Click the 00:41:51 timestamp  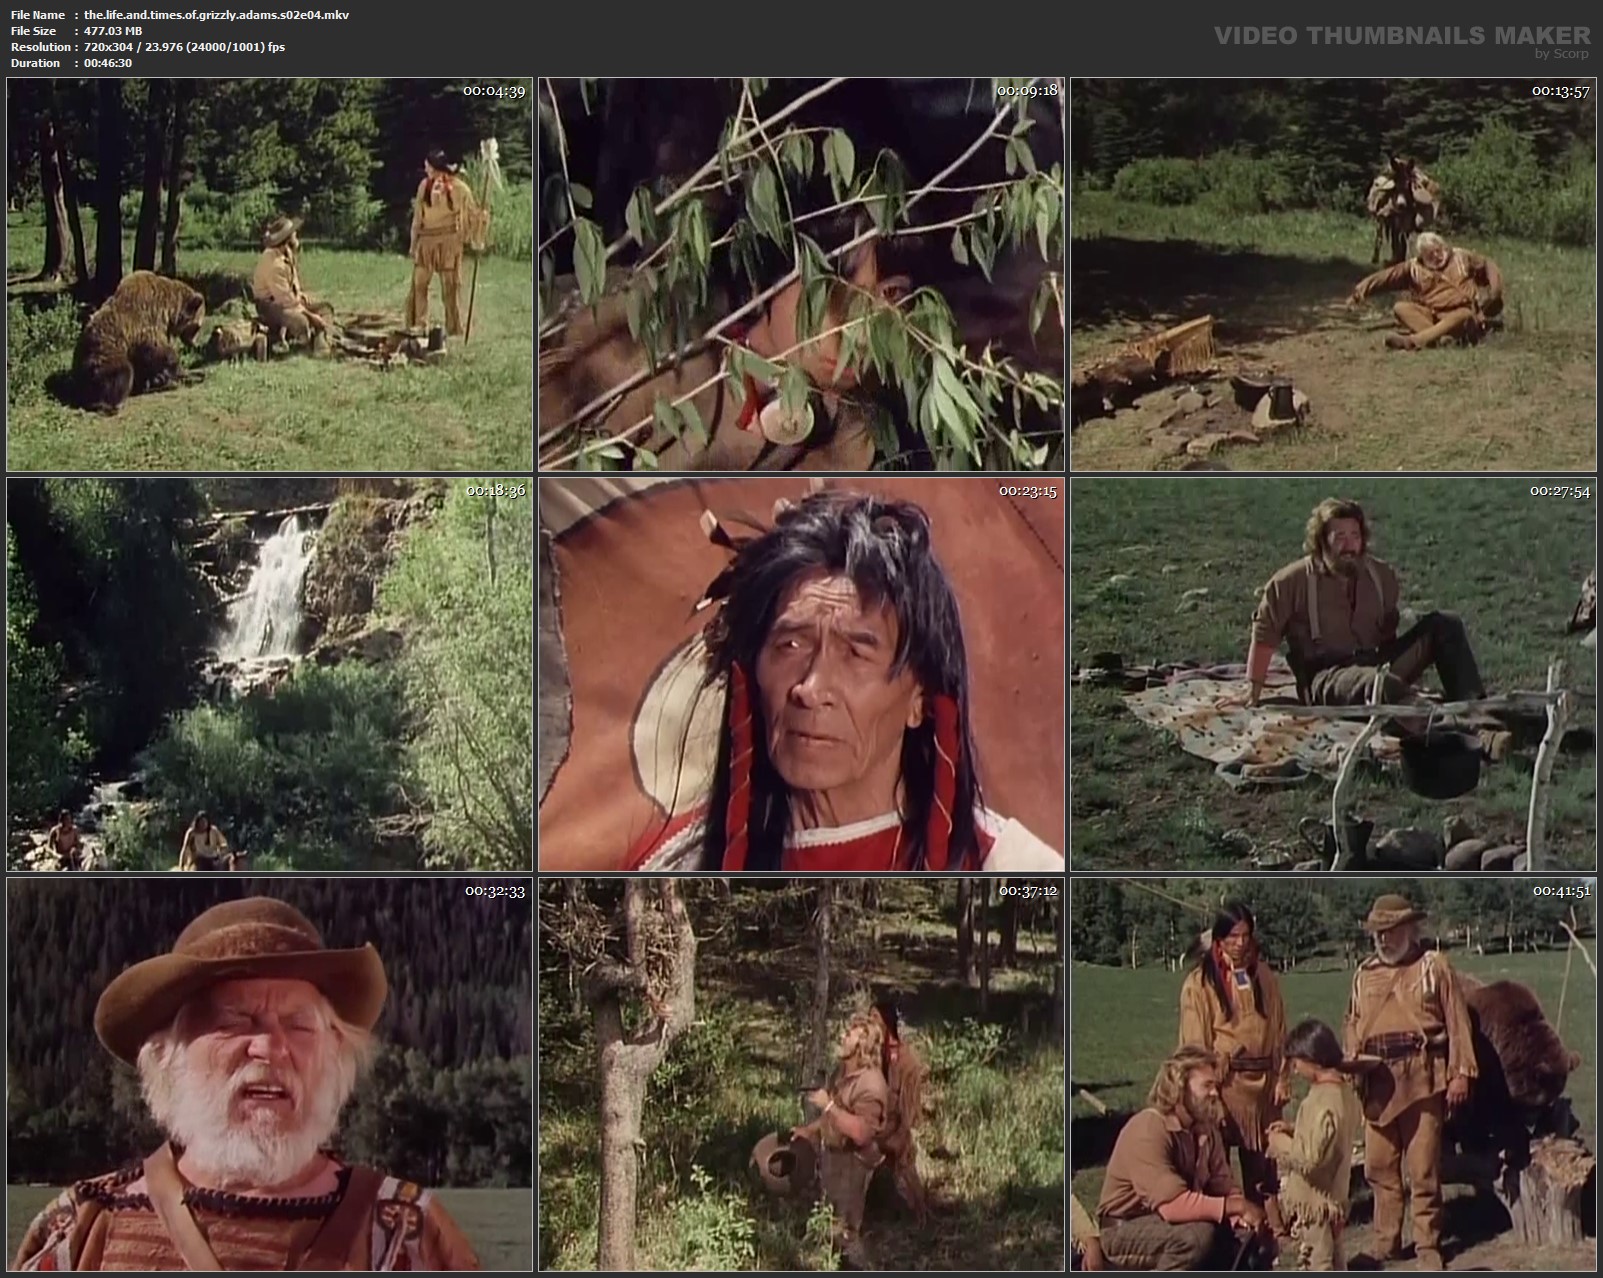coord(1561,891)
